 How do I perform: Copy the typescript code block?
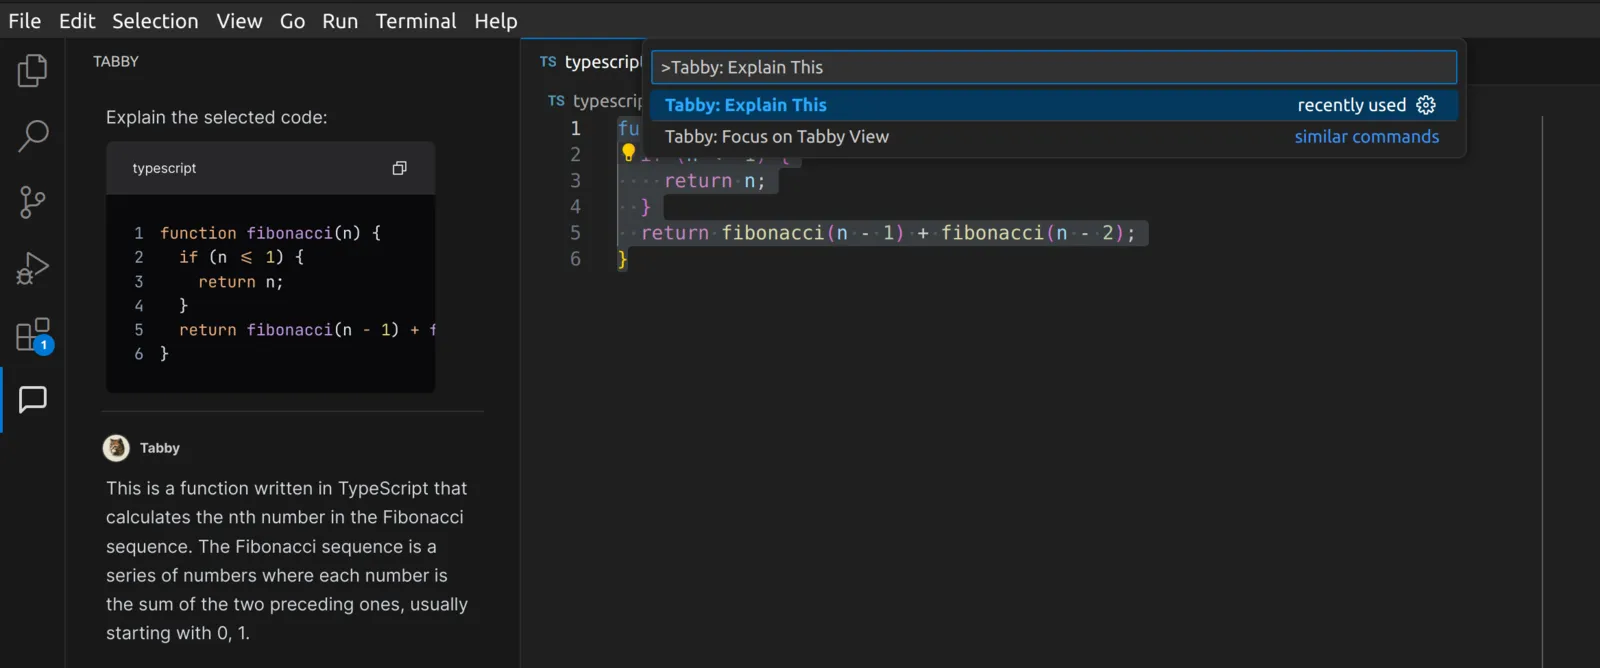point(399,168)
